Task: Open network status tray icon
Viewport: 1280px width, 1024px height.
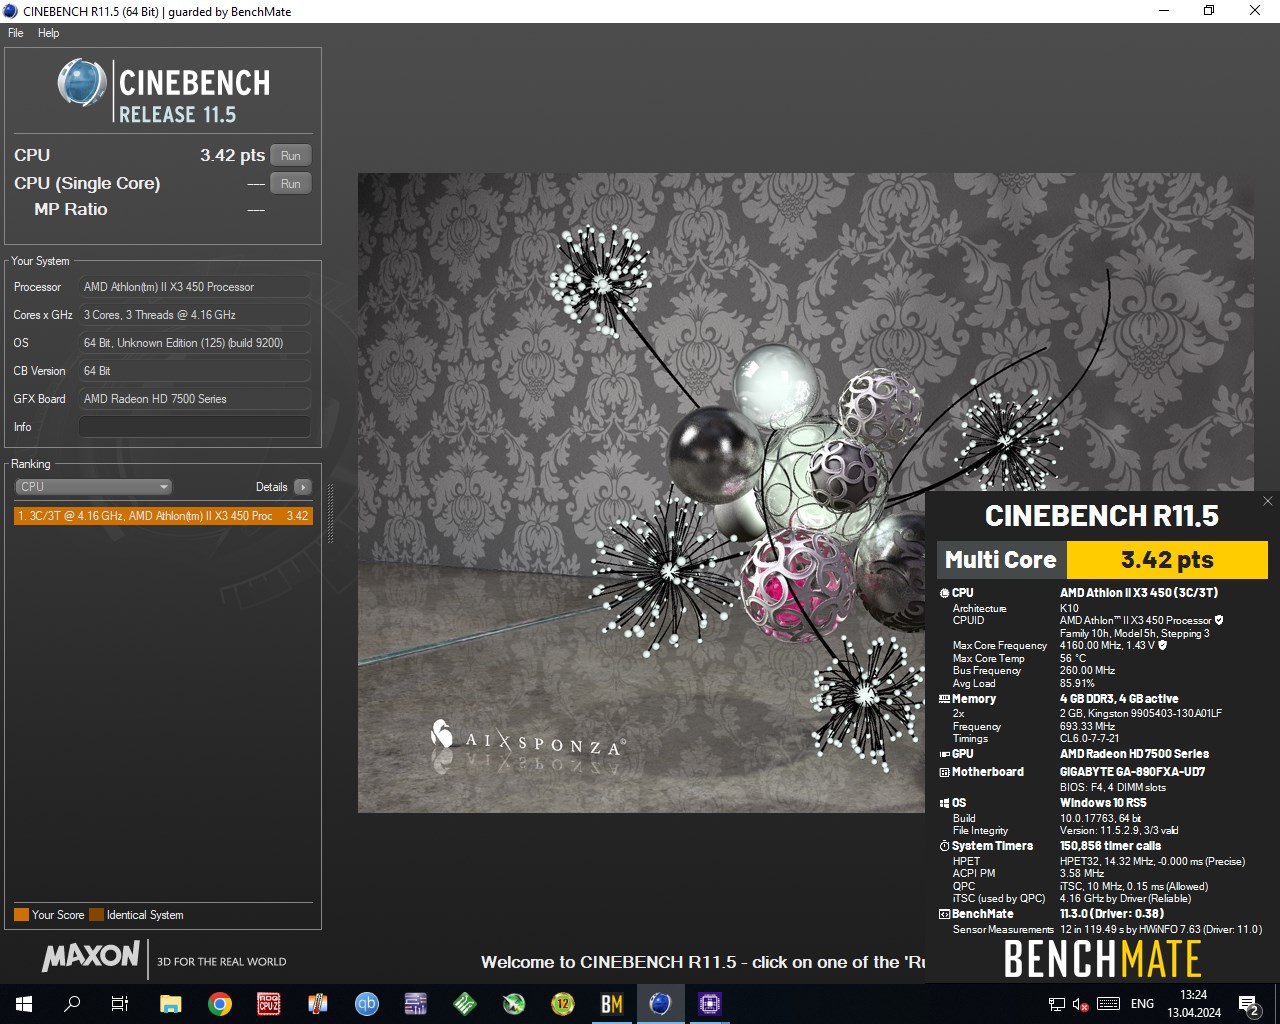Action: [1057, 1004]
